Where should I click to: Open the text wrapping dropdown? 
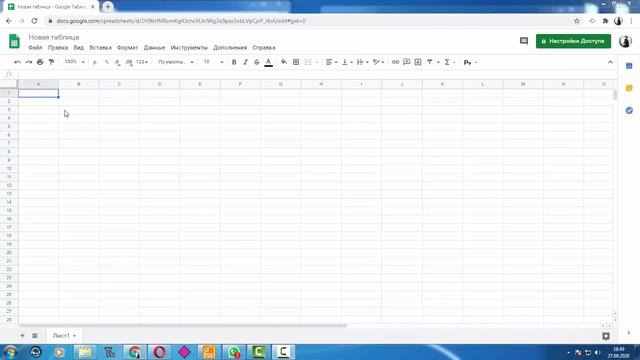362,62
